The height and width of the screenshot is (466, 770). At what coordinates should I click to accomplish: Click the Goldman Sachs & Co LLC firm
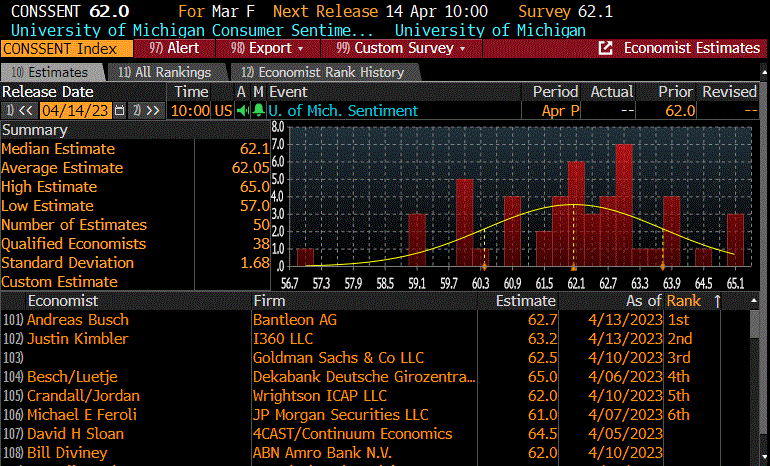(x=338, y=358)
